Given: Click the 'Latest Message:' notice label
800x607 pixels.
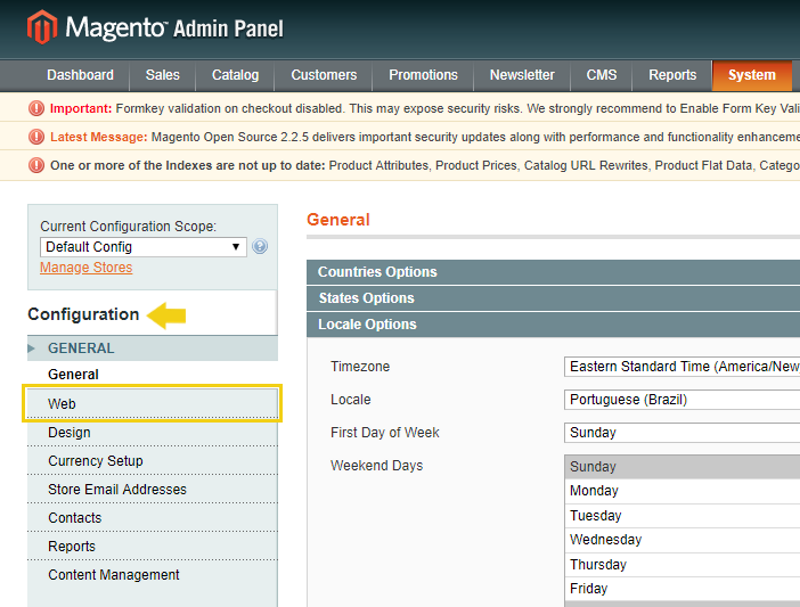Looking at the screenshot, I should click(x=98, y=137).
